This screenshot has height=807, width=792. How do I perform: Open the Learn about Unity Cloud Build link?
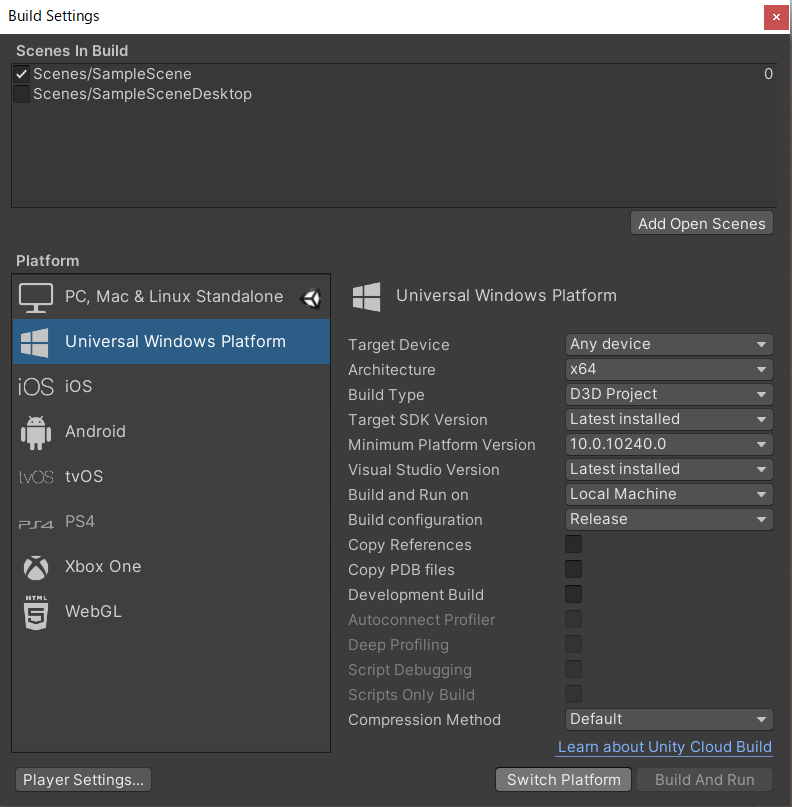click(x=664, y=747)
